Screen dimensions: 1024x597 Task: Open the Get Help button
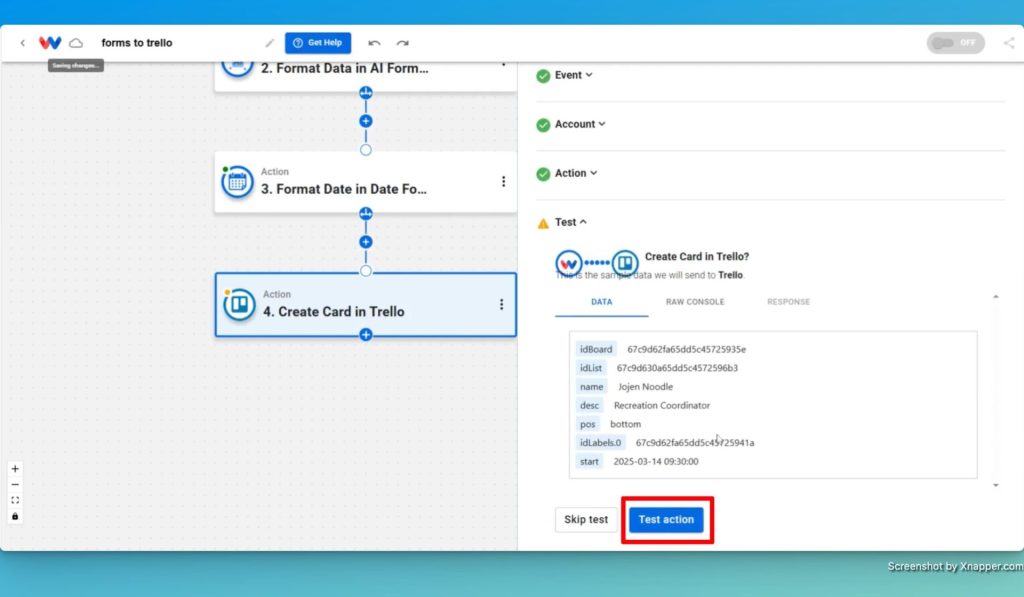coord(318,43)
